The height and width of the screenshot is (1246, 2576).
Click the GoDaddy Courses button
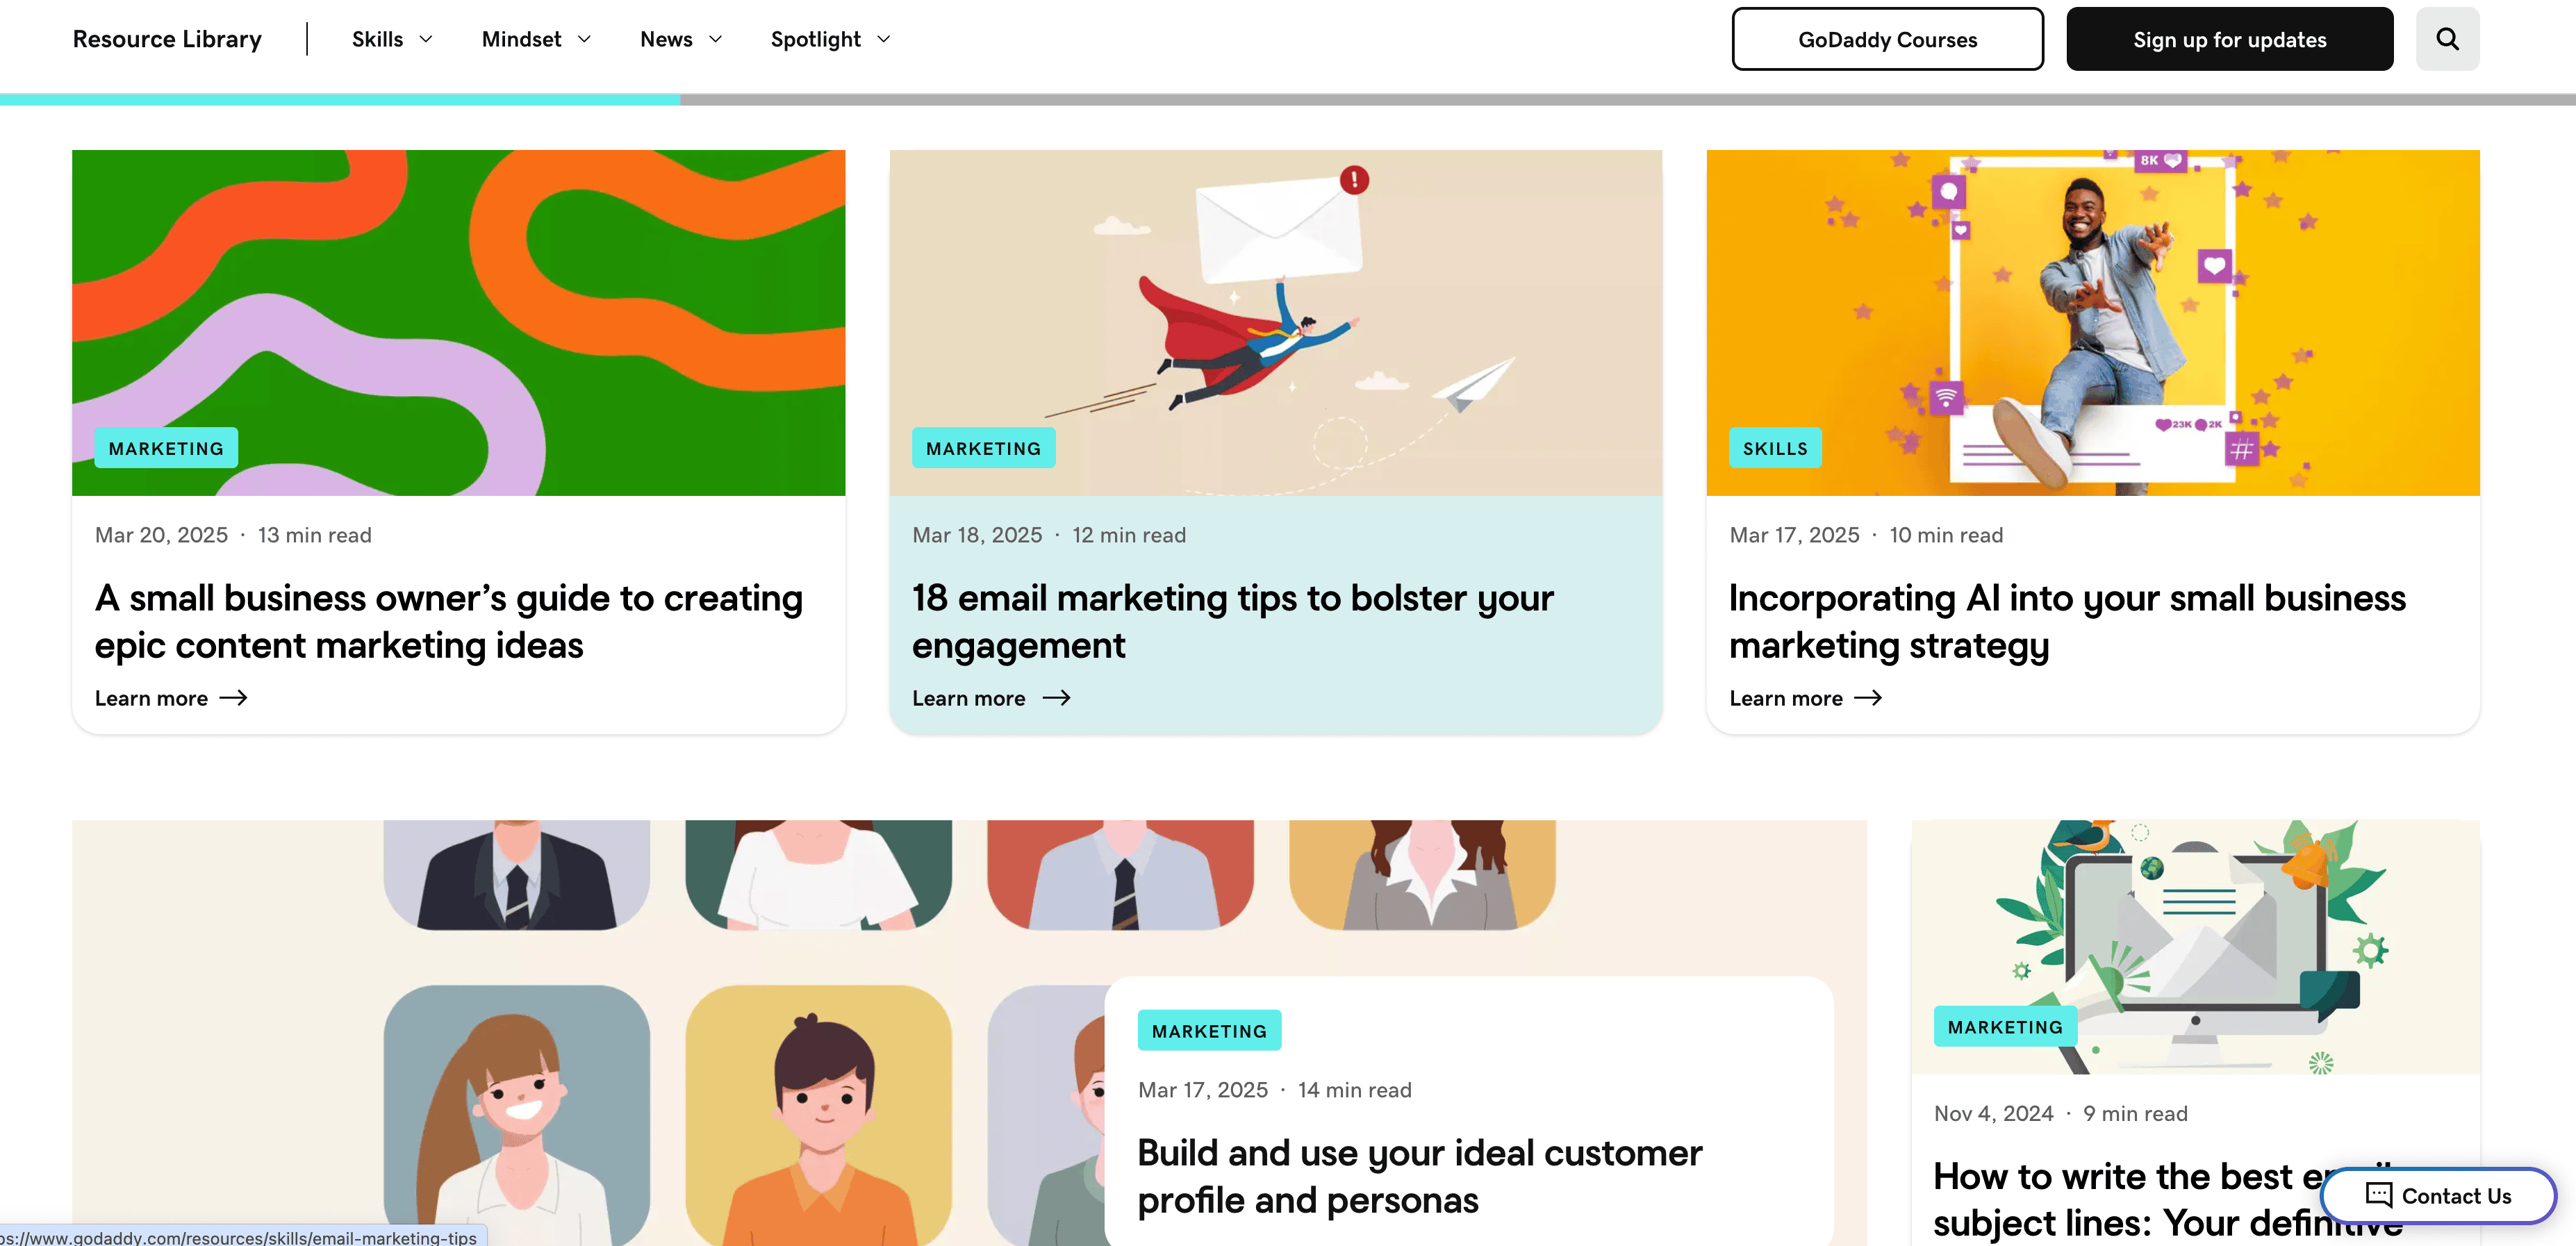(1887, 39)
